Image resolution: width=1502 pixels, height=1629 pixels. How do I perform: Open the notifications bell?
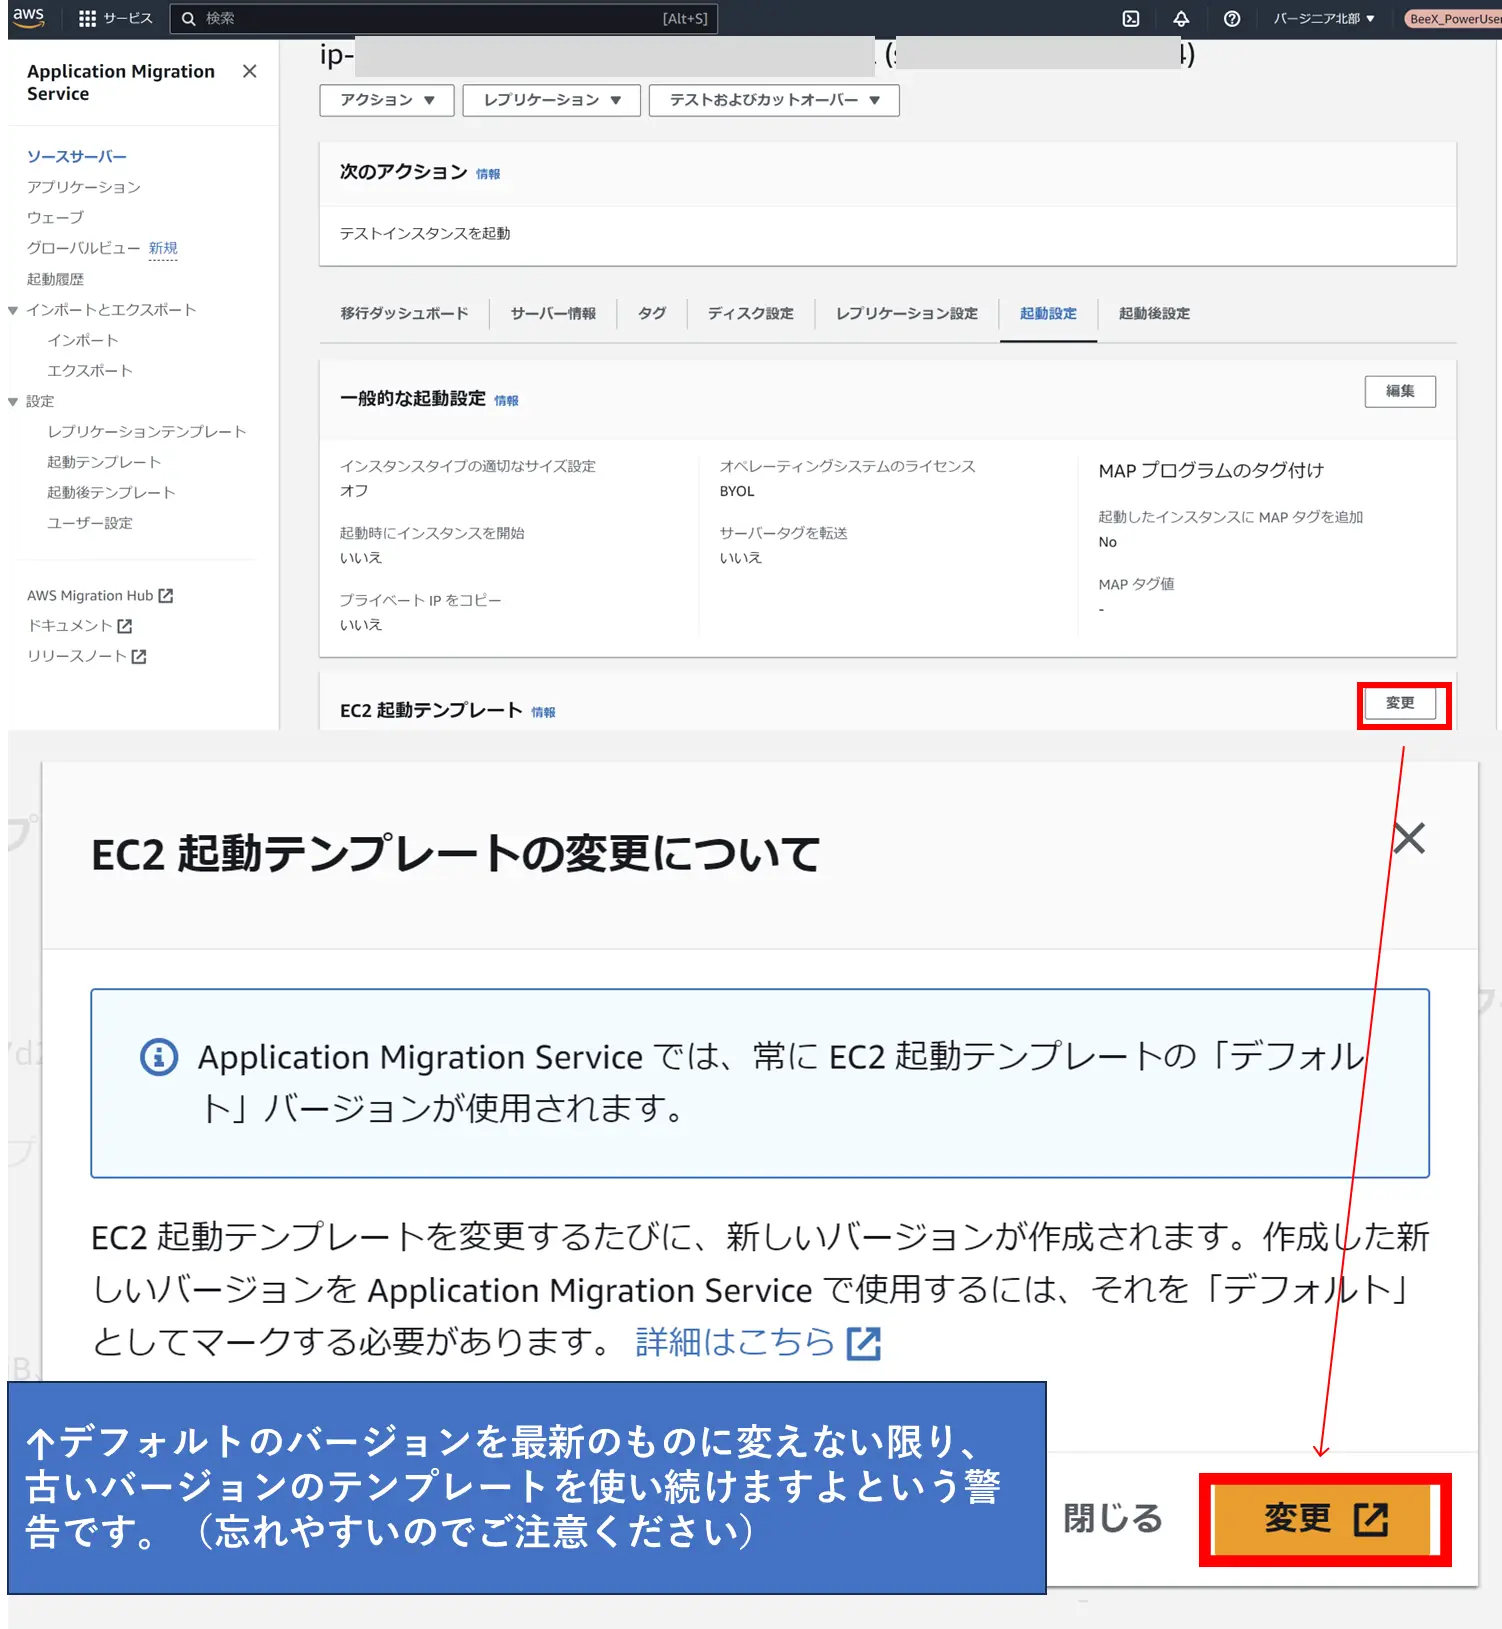pos(1181,18)
